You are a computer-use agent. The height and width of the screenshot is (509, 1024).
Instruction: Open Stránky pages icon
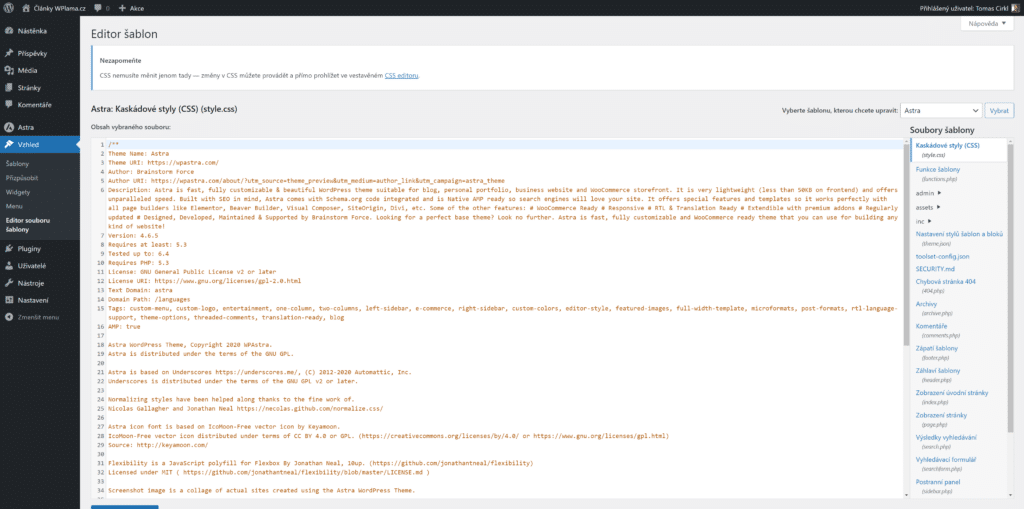click(x=8, y=87)
